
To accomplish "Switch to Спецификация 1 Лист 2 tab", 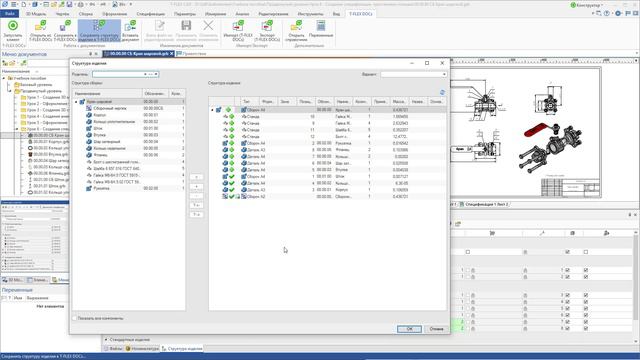I will coord(484,204).
